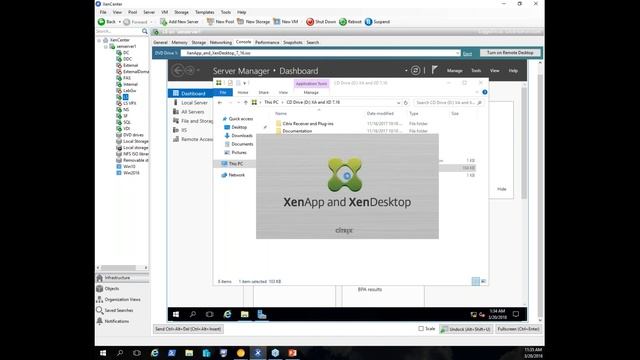
Task: Click Explorer up-directory arrow
Action: click(246, 103)
